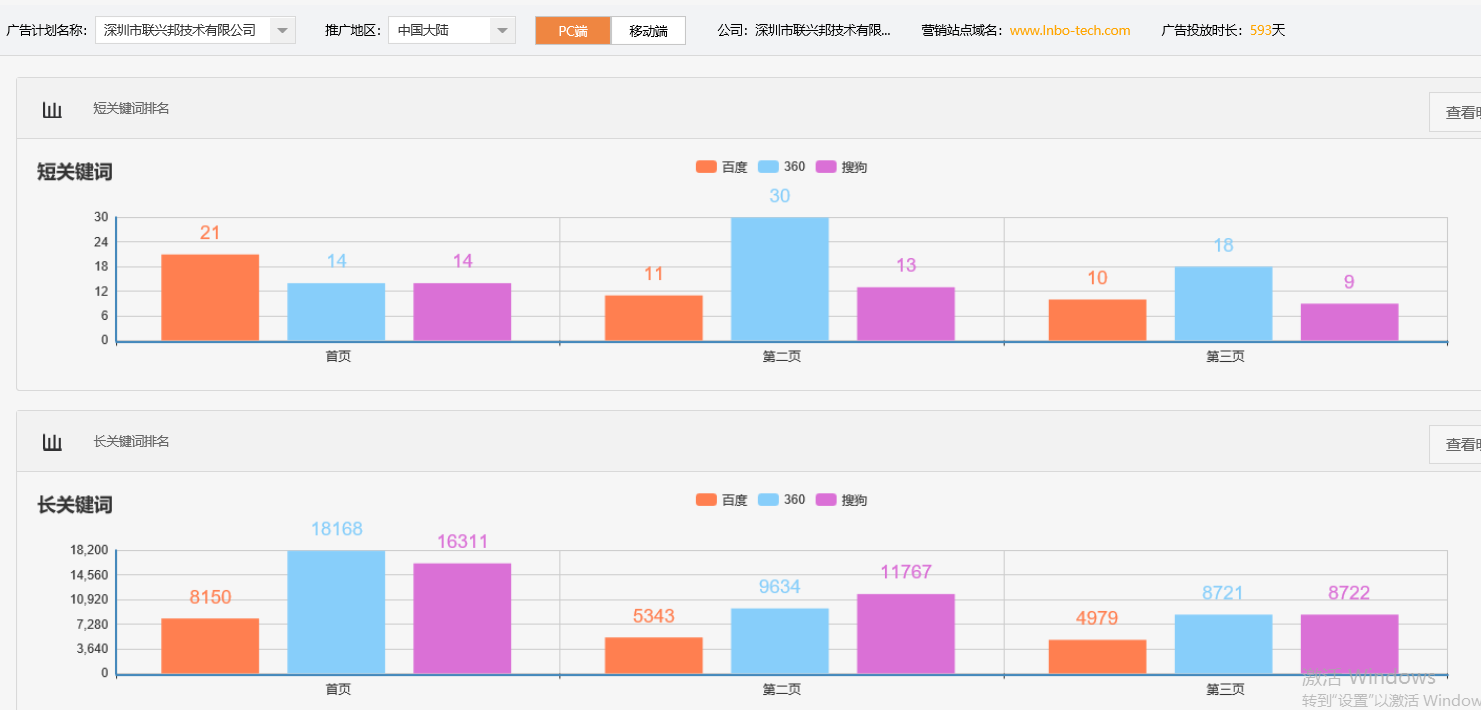Viewport: 1481px width, 710px height.
Task: Click the 360 第二页 bar showing 30
Action: [779, 279]
